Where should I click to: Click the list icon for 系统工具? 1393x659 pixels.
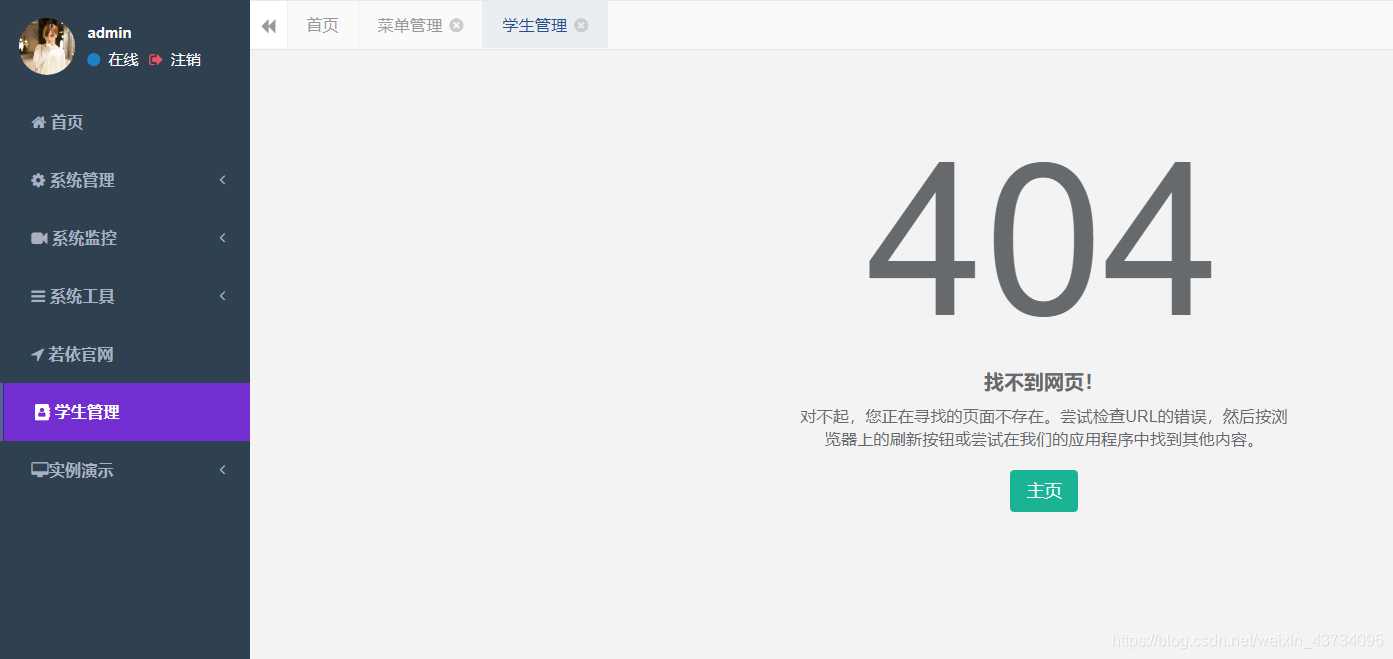click(x=38, y=296)
